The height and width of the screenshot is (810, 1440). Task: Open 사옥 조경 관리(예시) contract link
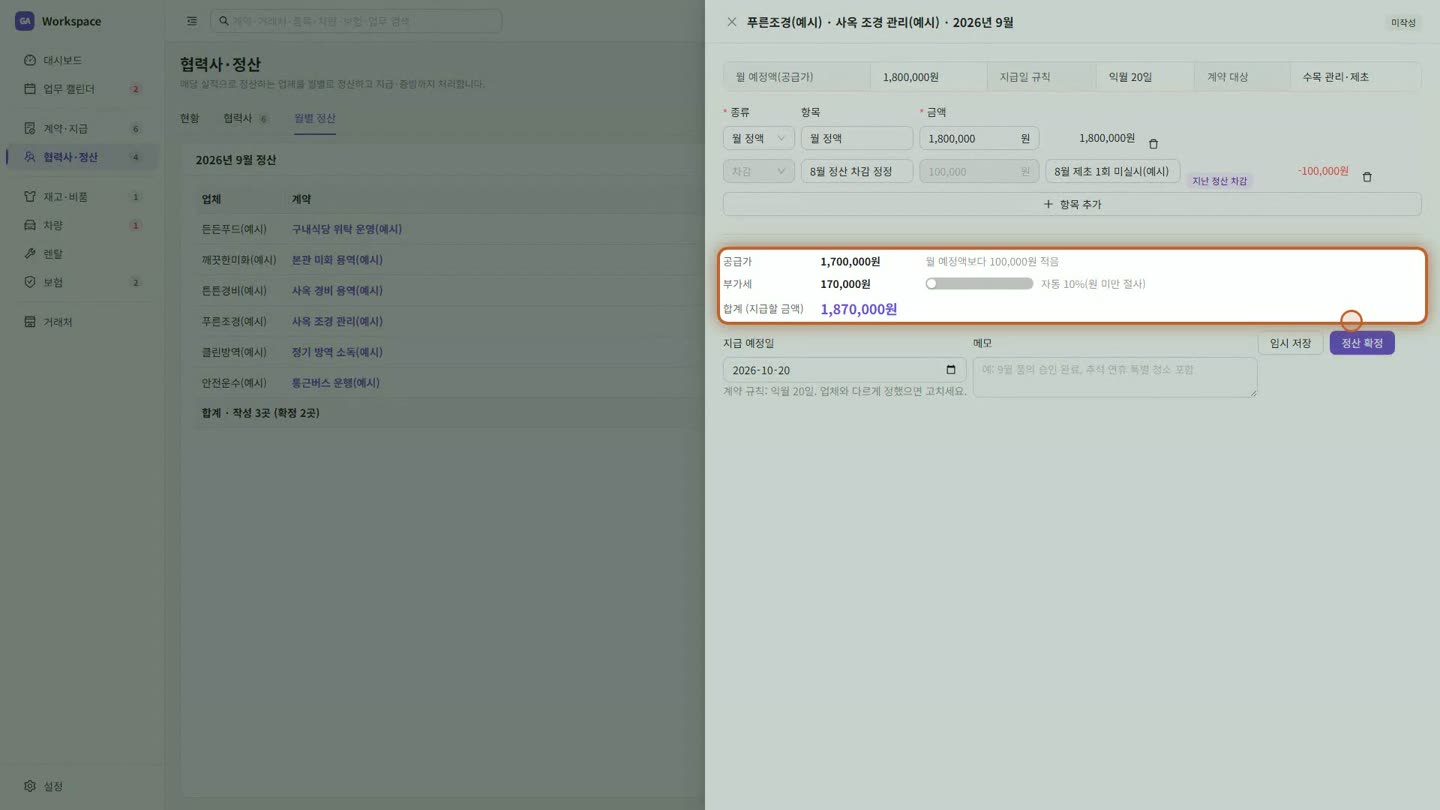click(x=337, y=322)
